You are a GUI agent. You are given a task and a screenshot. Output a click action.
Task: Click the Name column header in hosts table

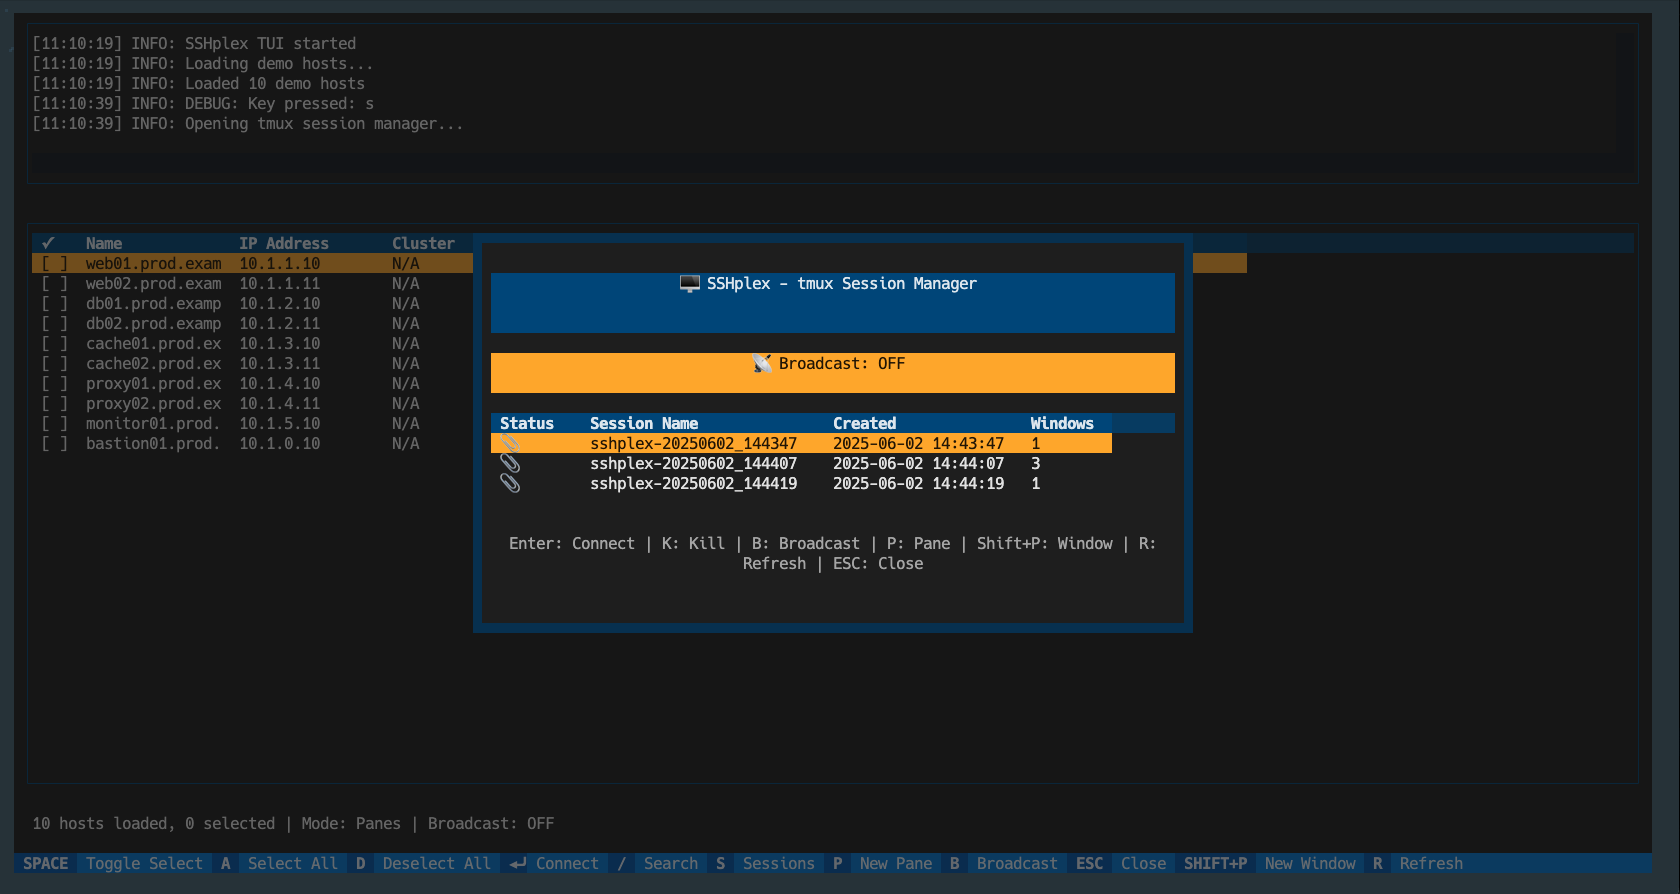pos(104,244)
